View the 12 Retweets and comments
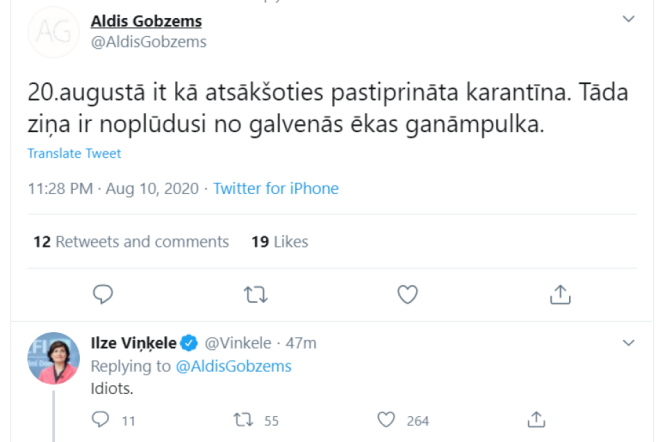The width and height of the screenshot is (660, 442). coord(130,242)
